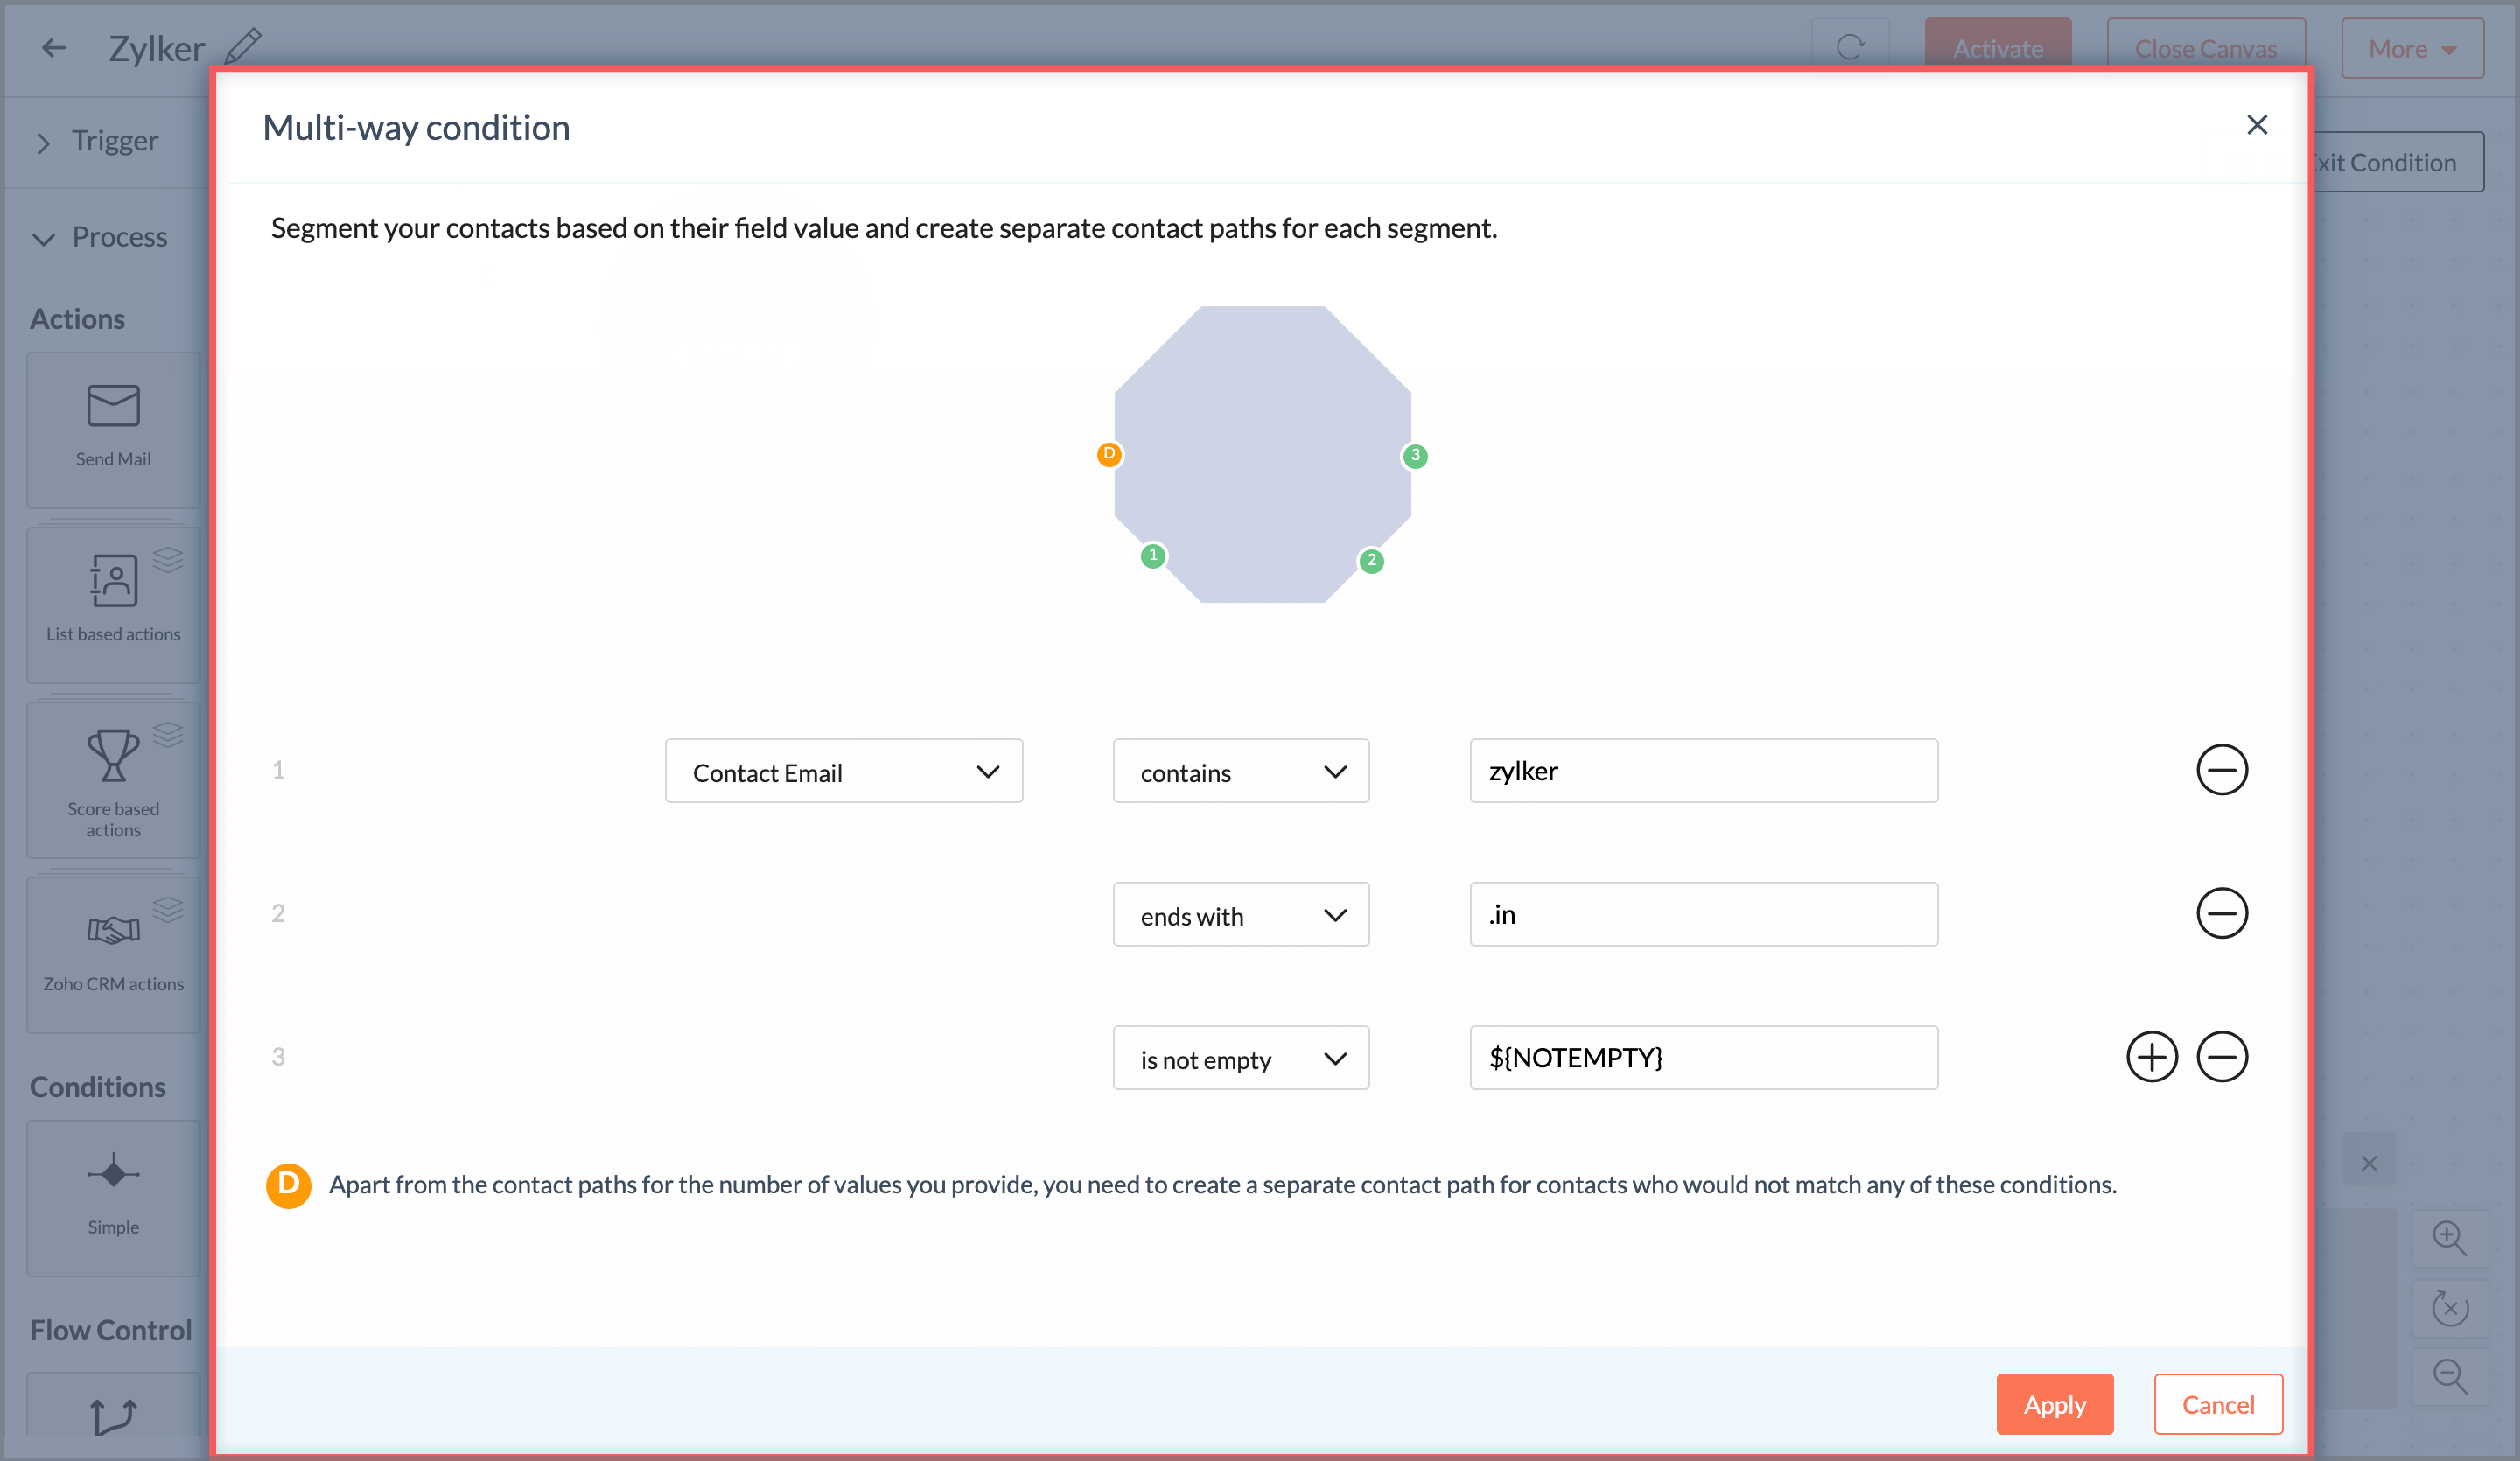Click the refresh icon in top bar

[x=1850, y=45]
